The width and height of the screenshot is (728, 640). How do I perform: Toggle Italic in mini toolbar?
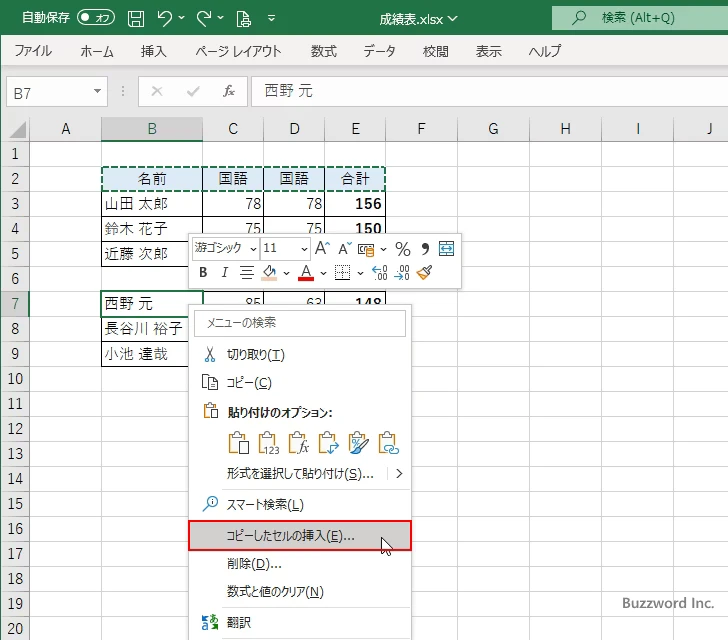click(225, 273)
